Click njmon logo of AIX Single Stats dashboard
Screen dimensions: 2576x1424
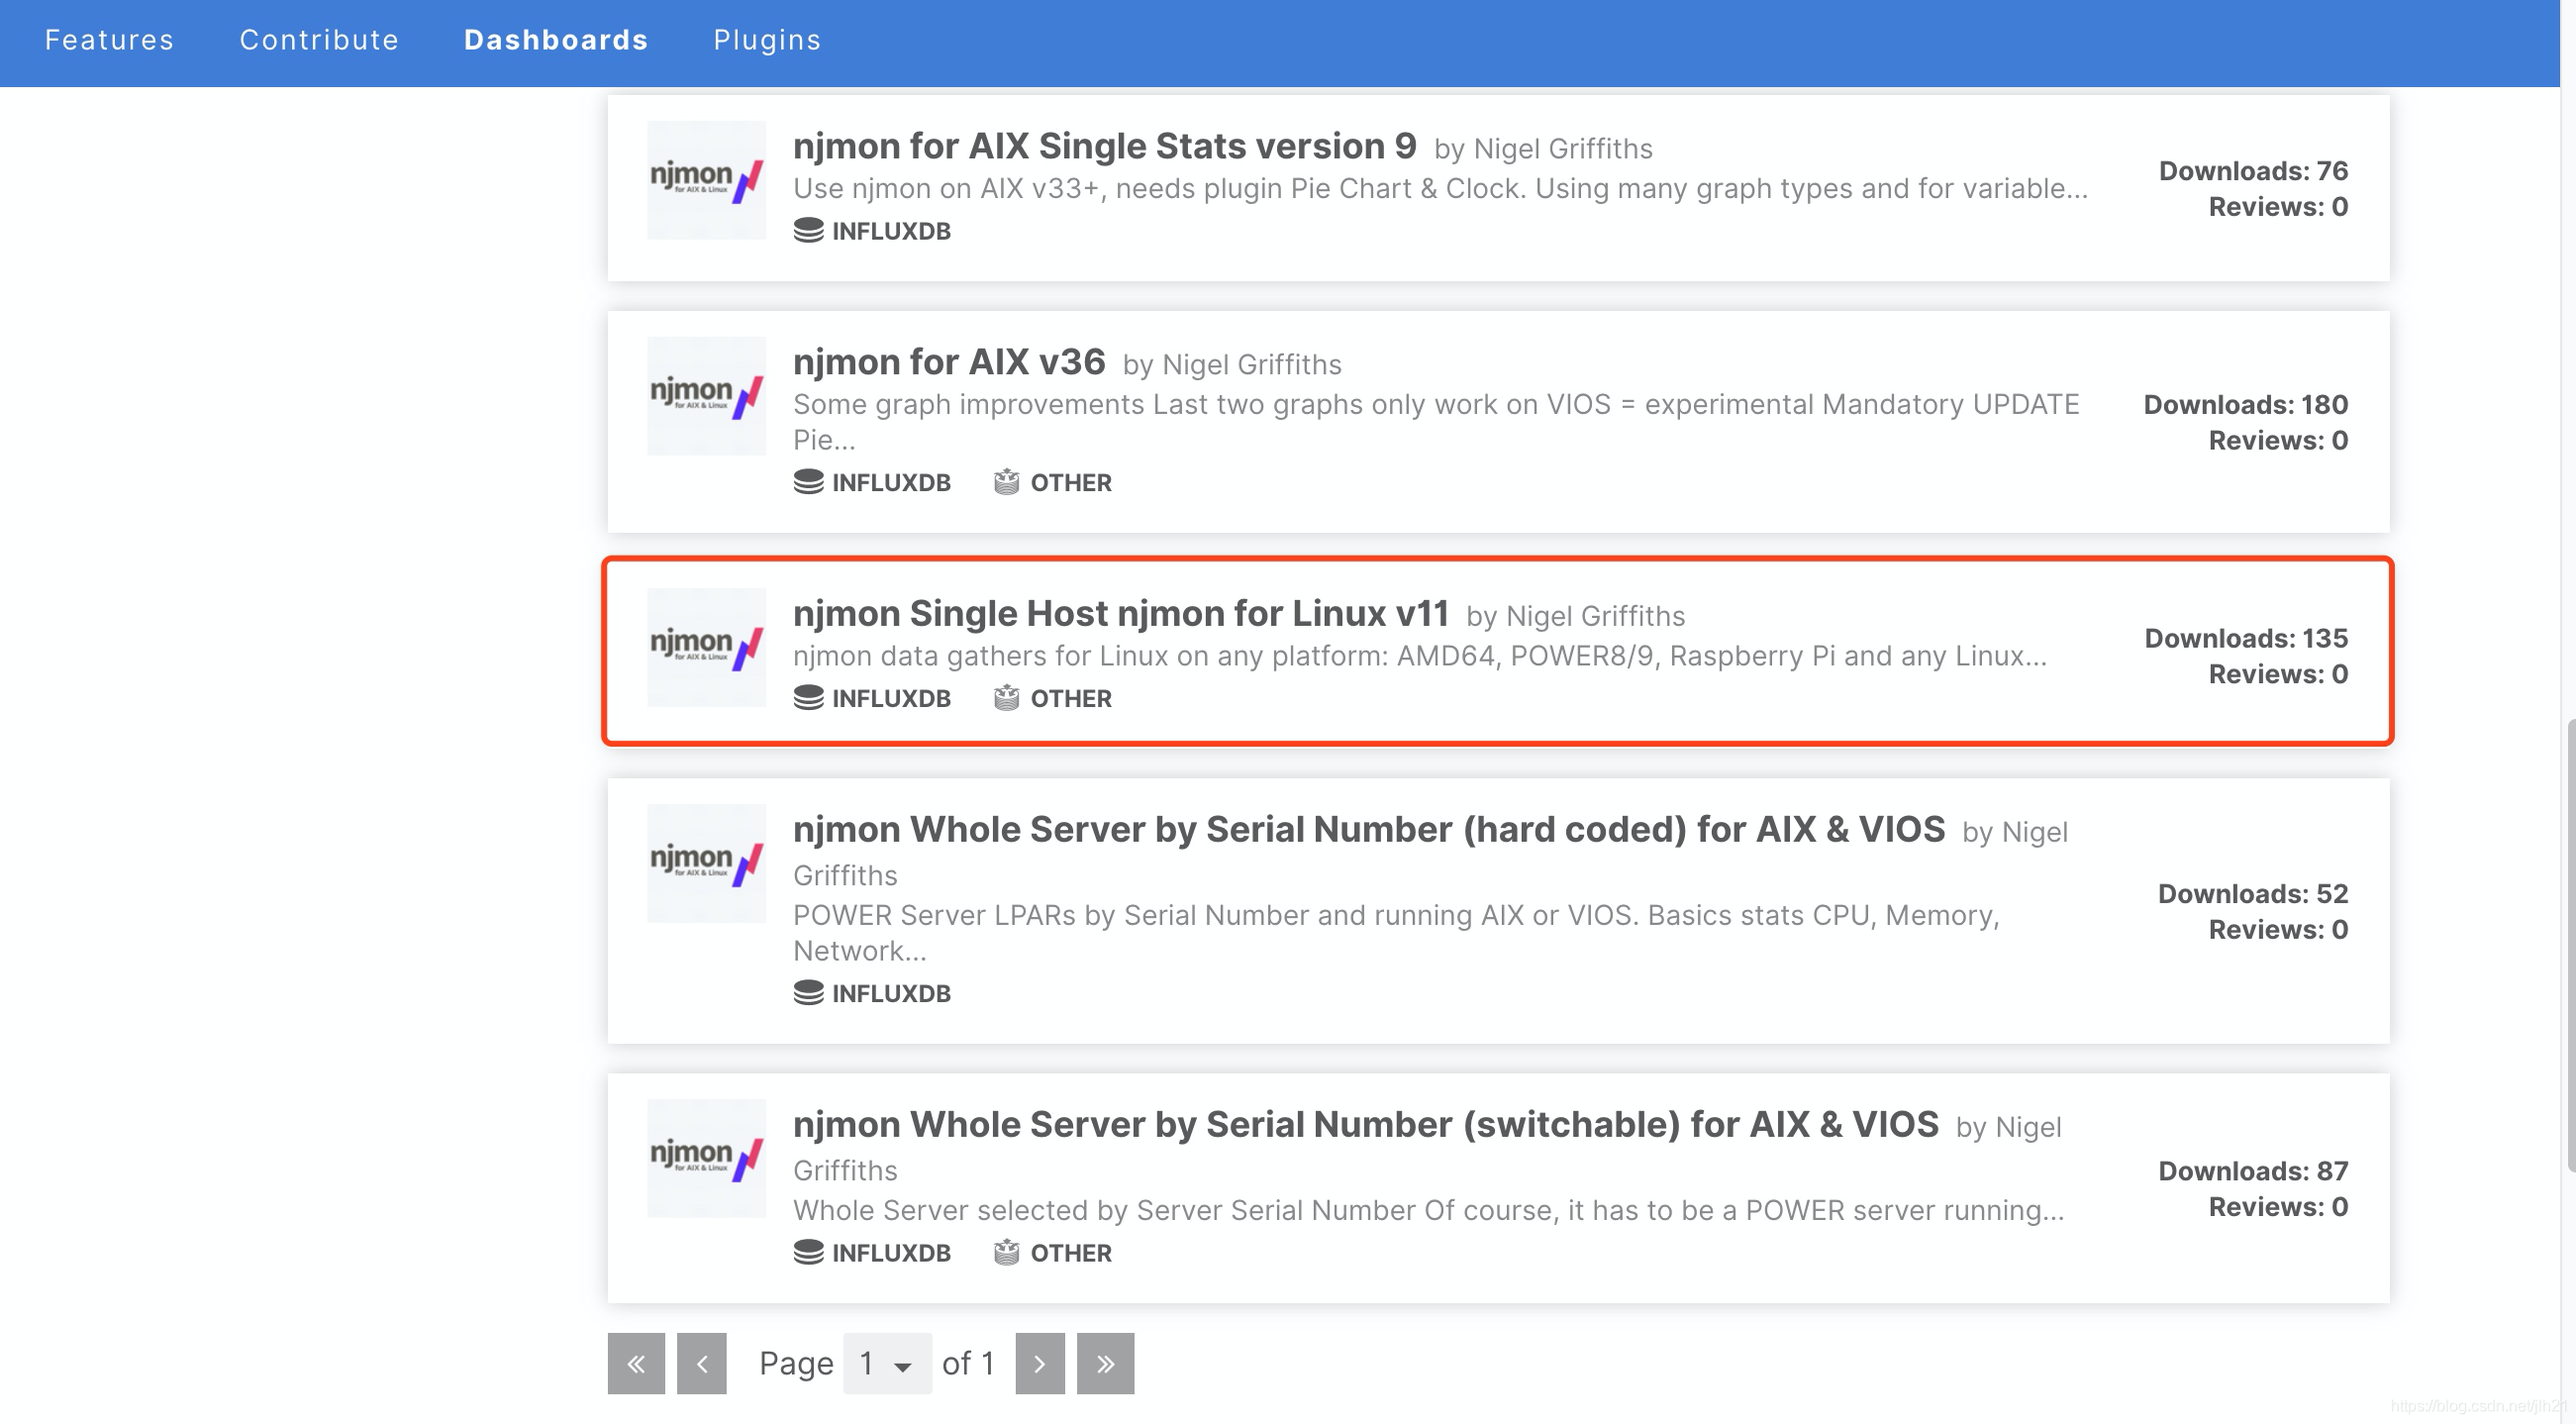706,180
